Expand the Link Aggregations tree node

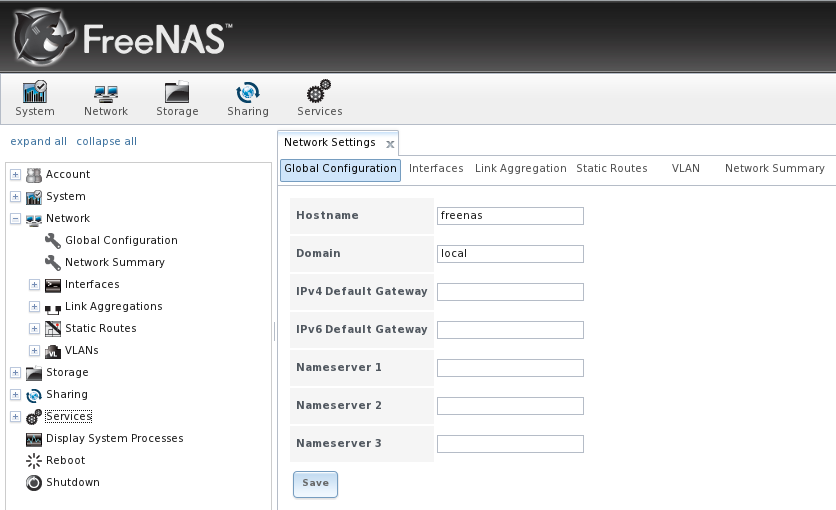(x=34, y=306)
